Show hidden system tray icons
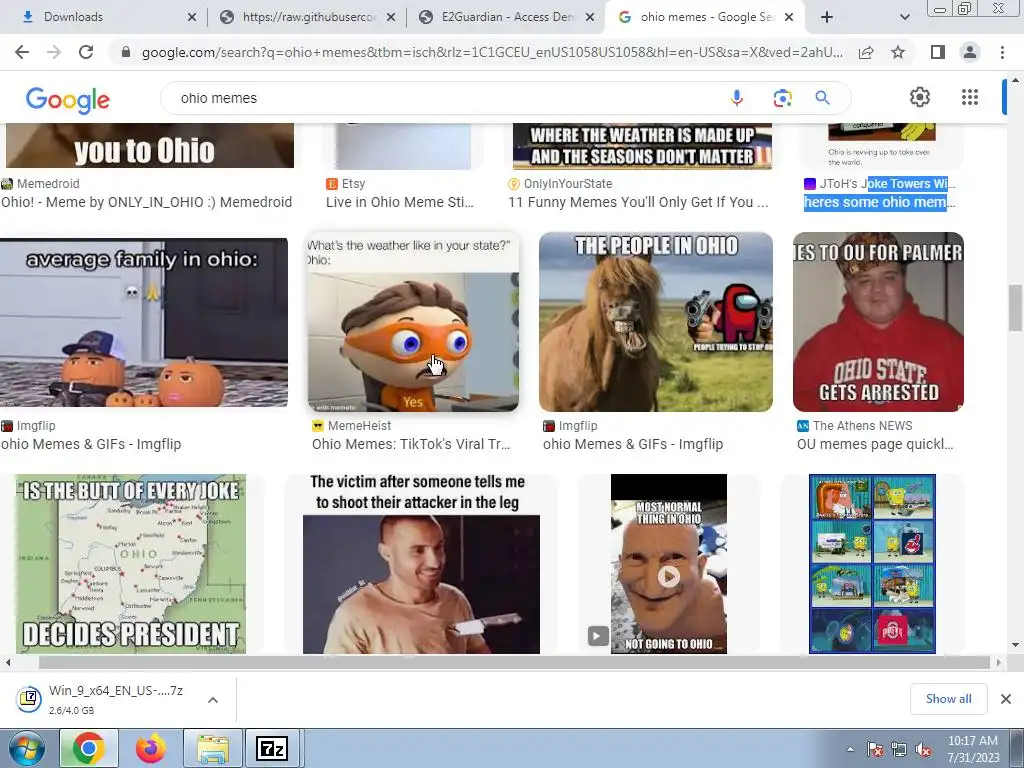Image resolution: width=1024 pixels, height=768 pixels. tap(850, 749)
